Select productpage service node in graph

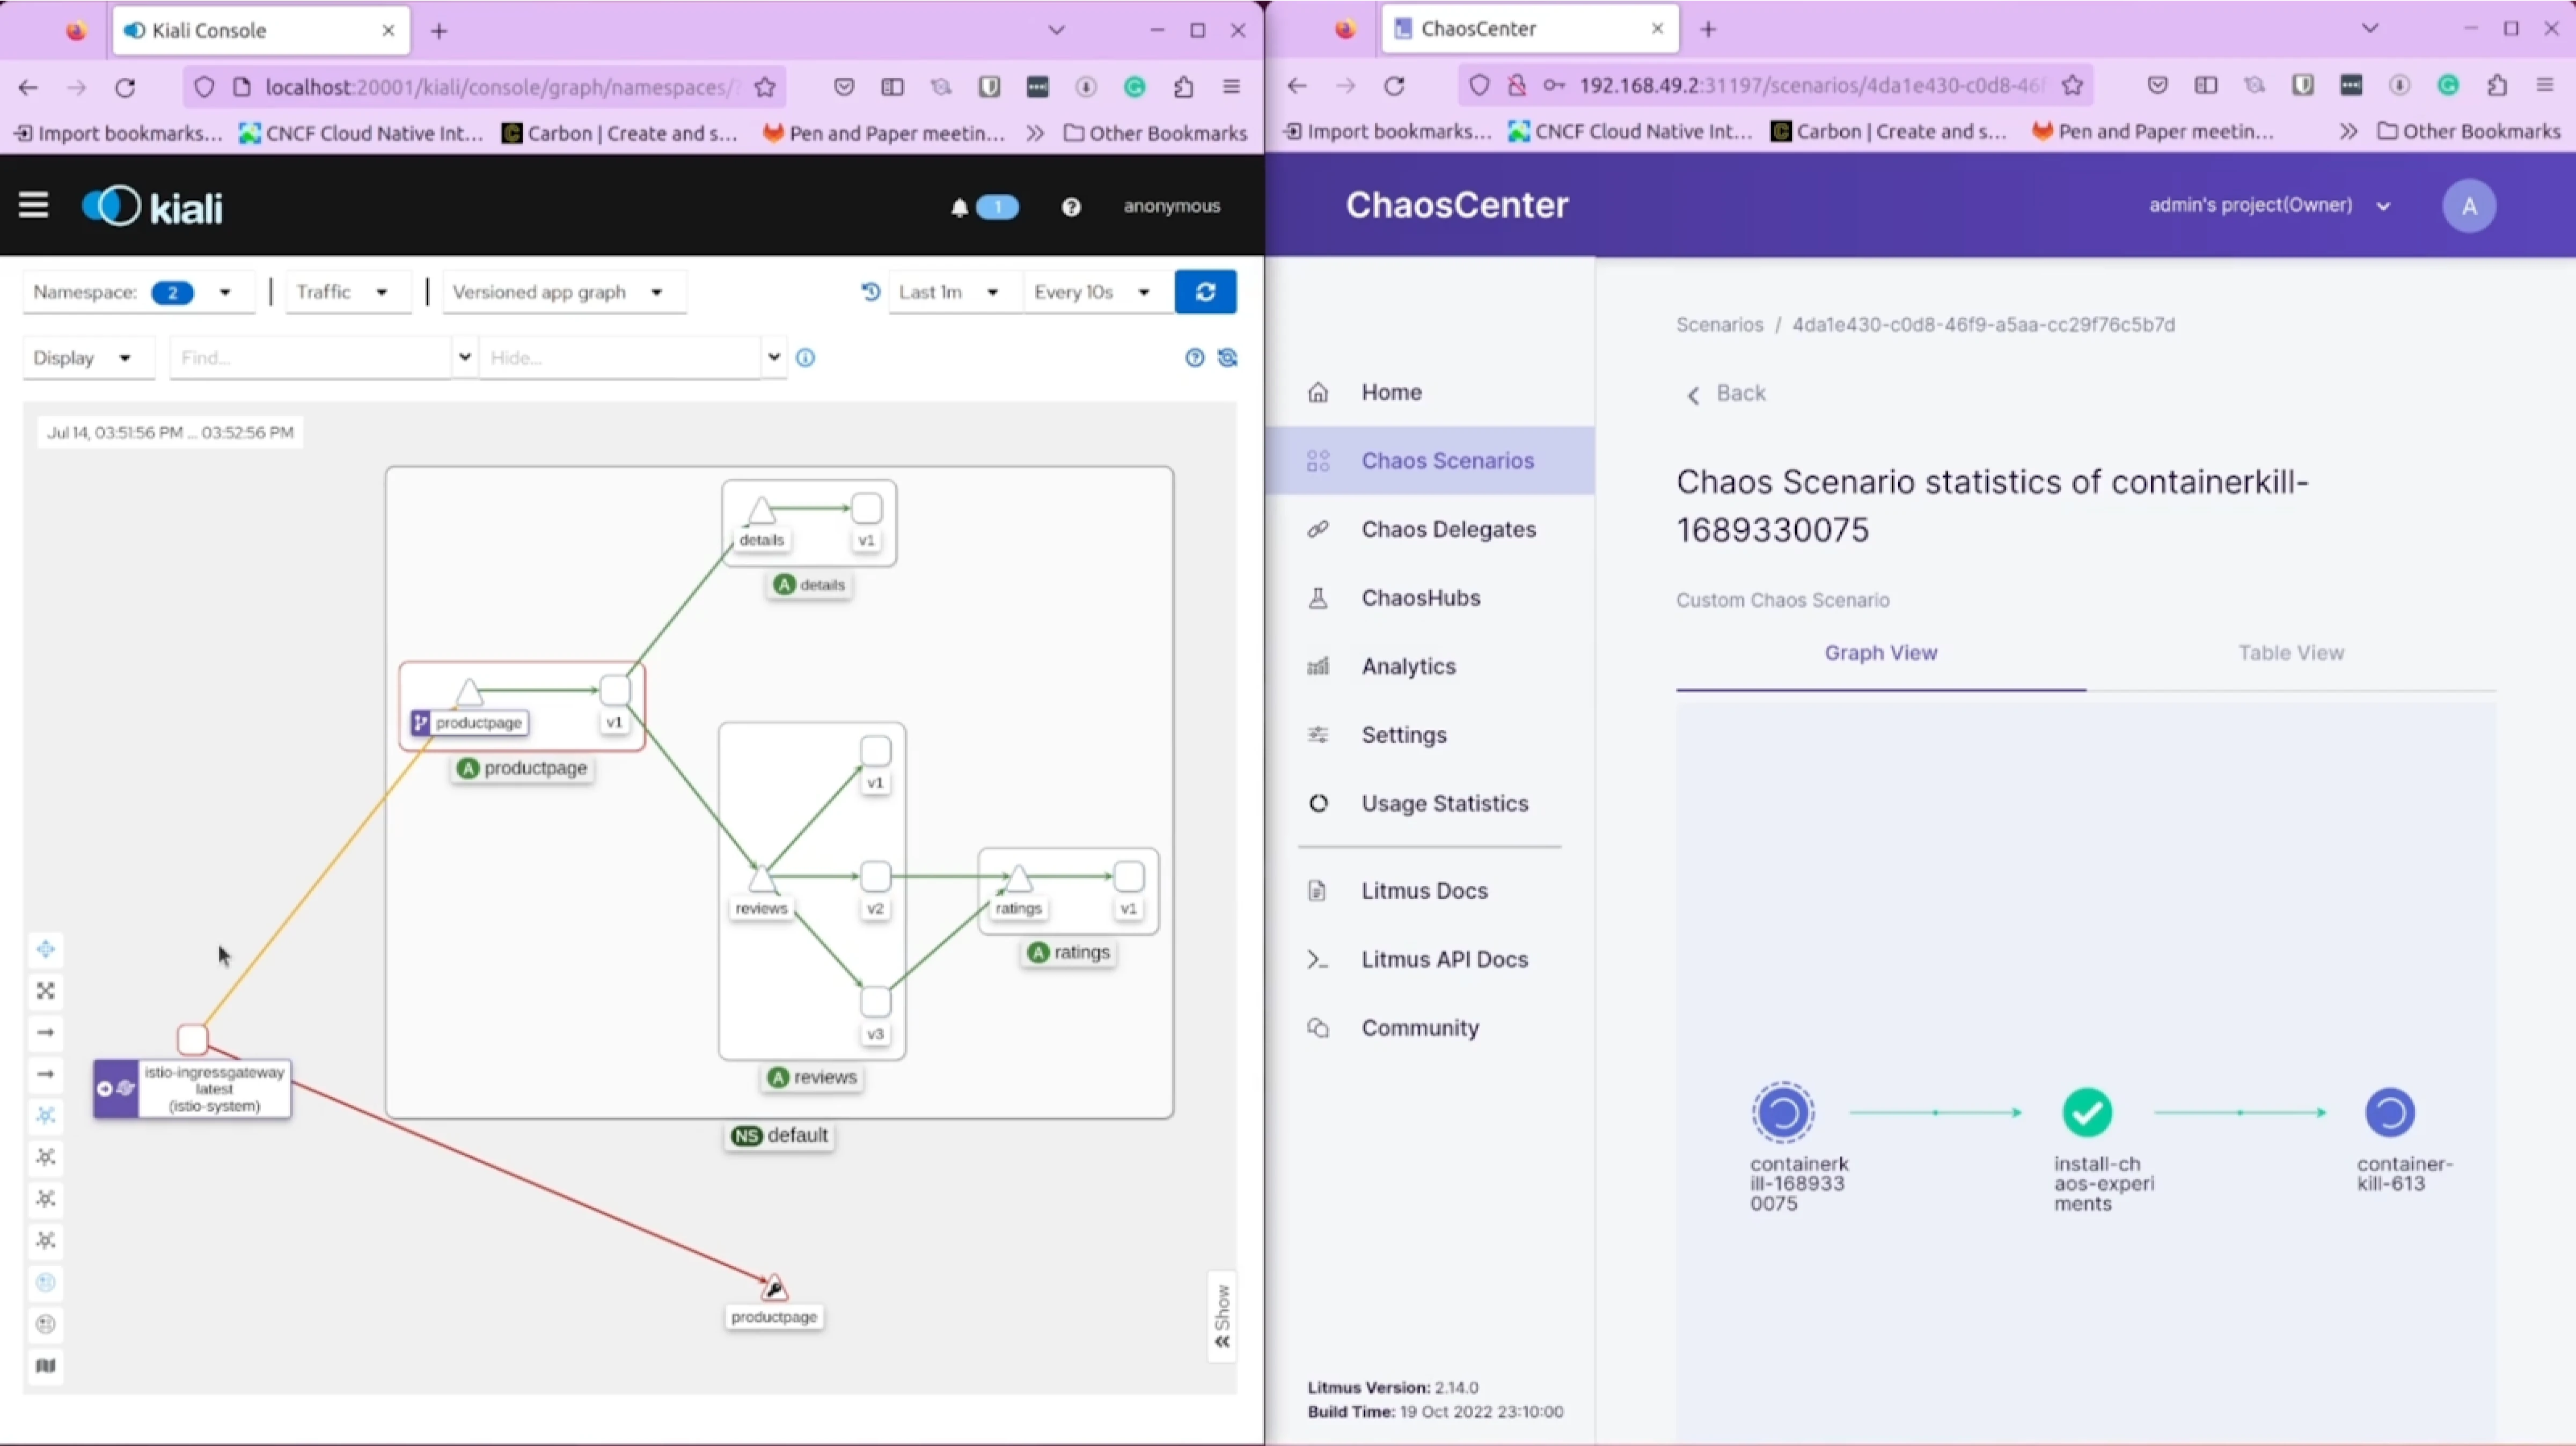(469, 693)
